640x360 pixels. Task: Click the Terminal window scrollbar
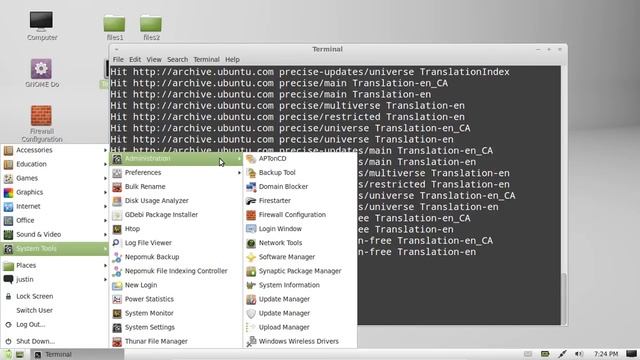point(564,298)
